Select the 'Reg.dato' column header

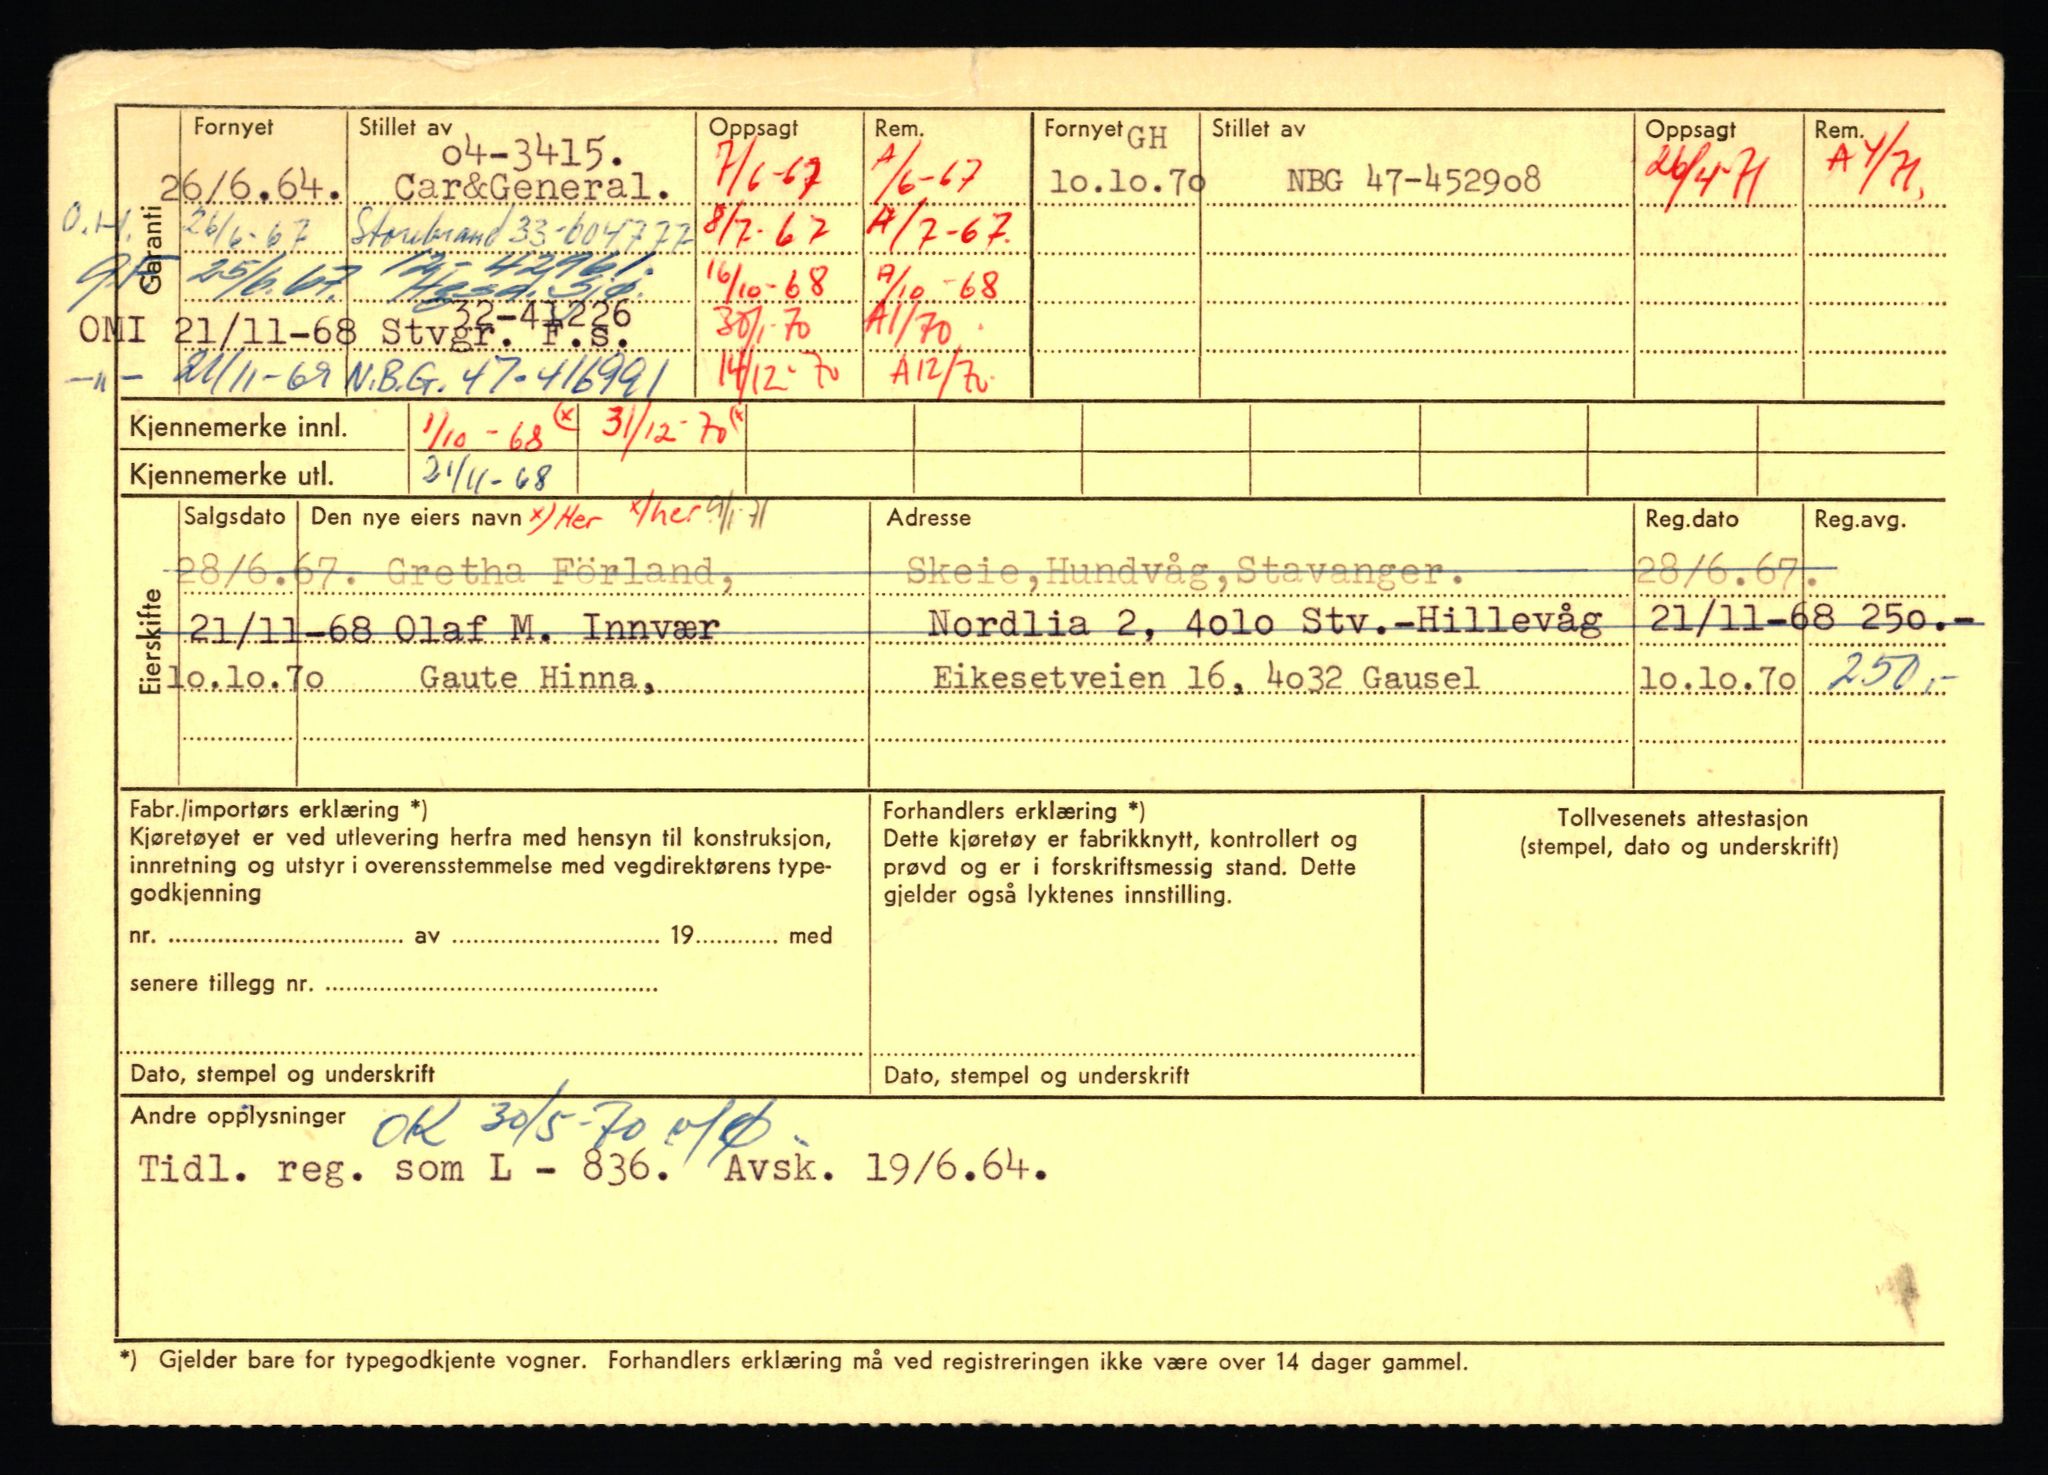[1692, 519]
